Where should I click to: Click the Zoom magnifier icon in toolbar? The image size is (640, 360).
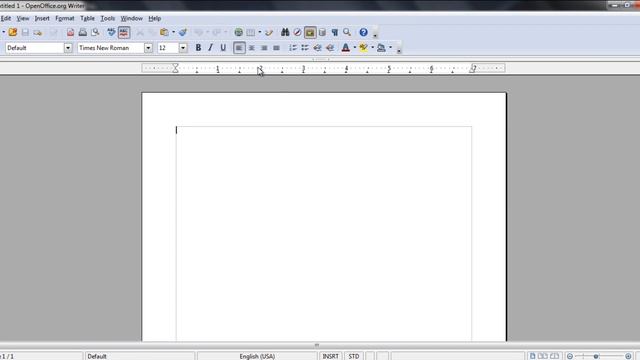(347, 32)
